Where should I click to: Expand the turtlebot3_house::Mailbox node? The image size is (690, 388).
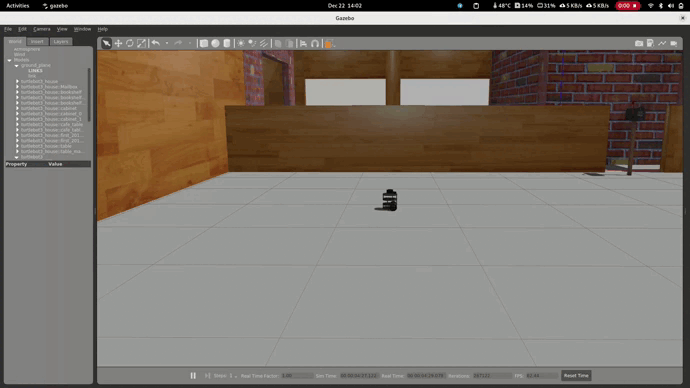(17, 87)
